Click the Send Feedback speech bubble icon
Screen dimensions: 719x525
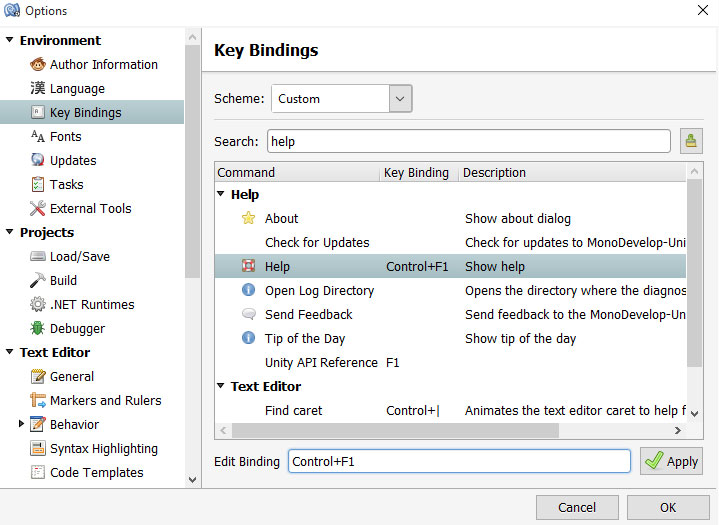(x=249, y=314)
